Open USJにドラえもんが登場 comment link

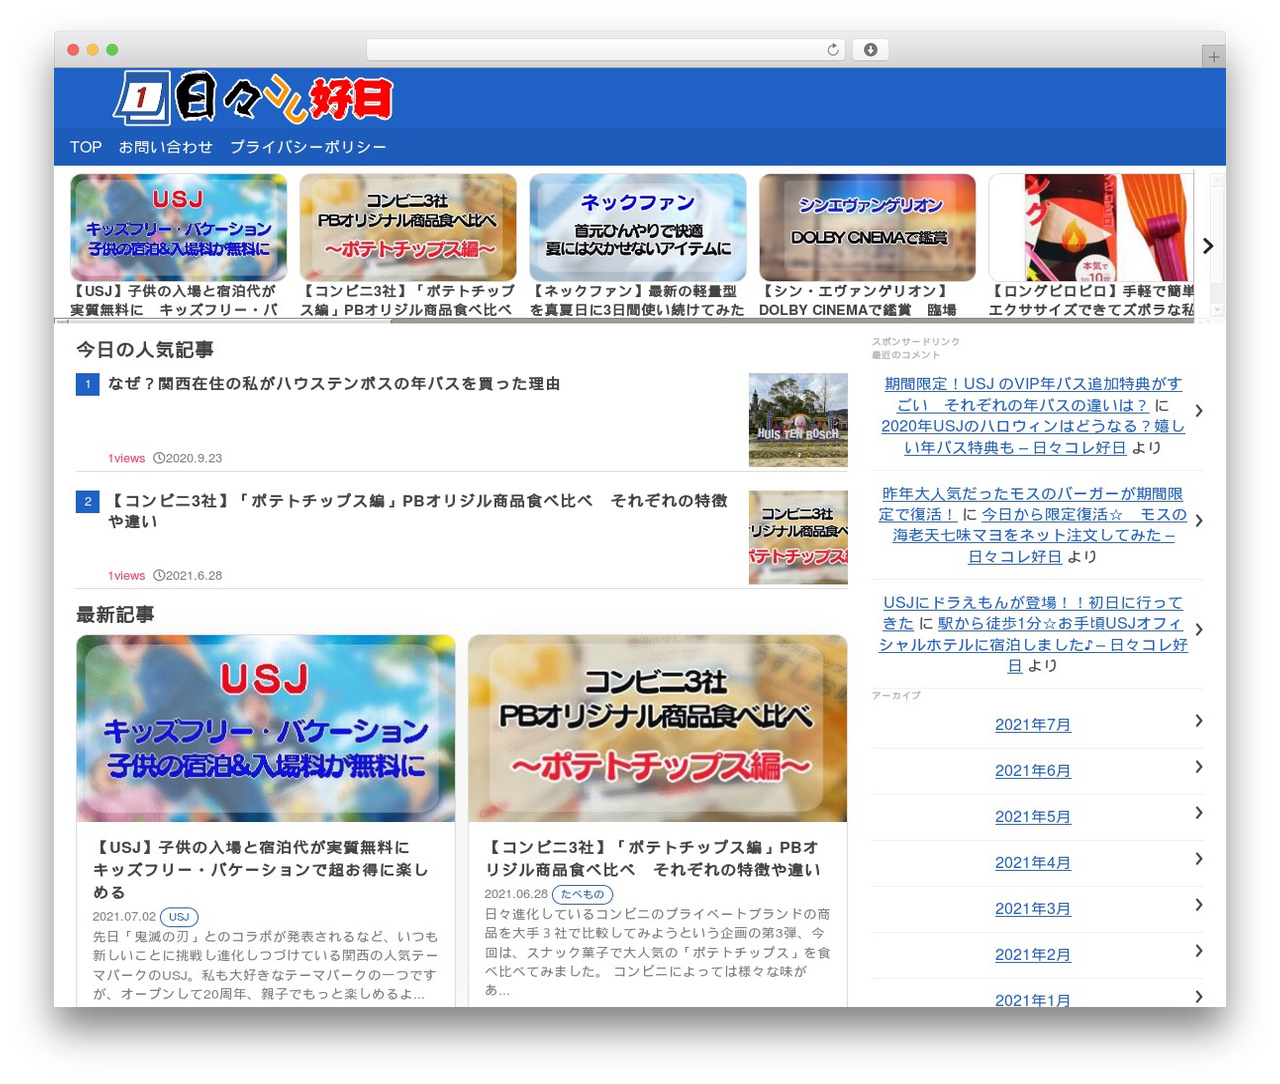1033,613
